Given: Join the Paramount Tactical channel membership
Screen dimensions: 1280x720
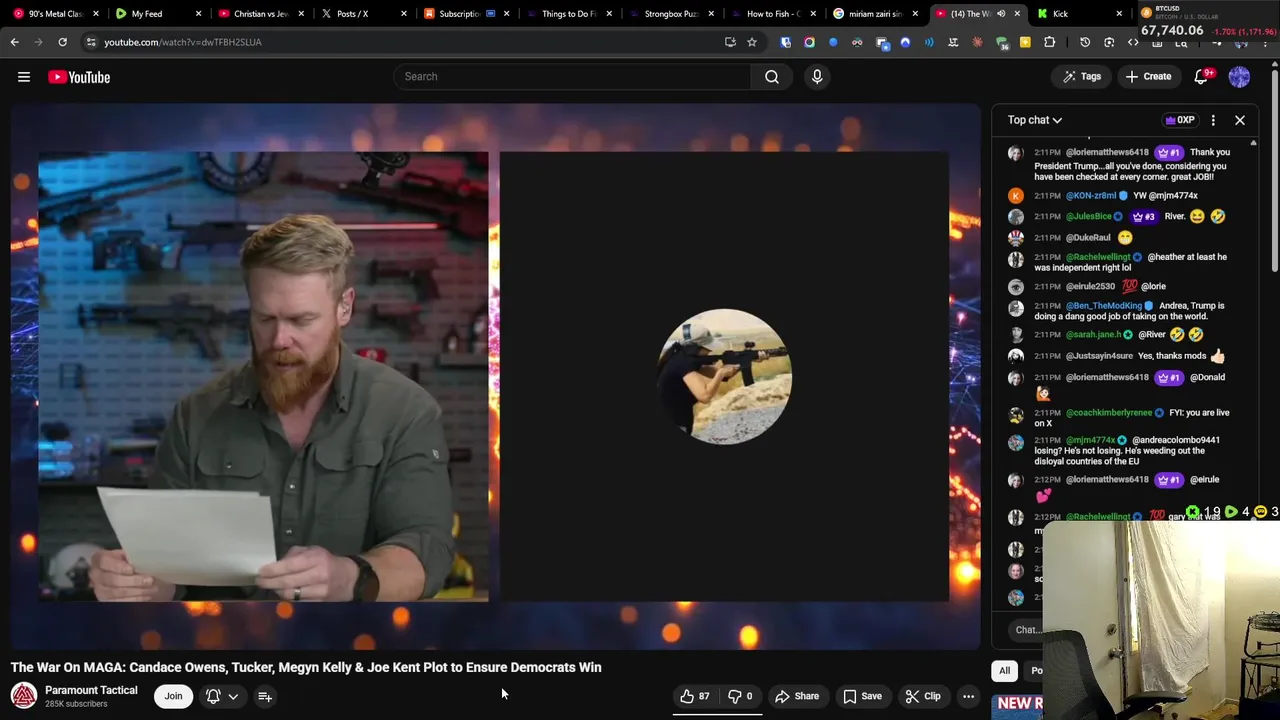Looking at the screenshot, I should (x=173, y=696).
